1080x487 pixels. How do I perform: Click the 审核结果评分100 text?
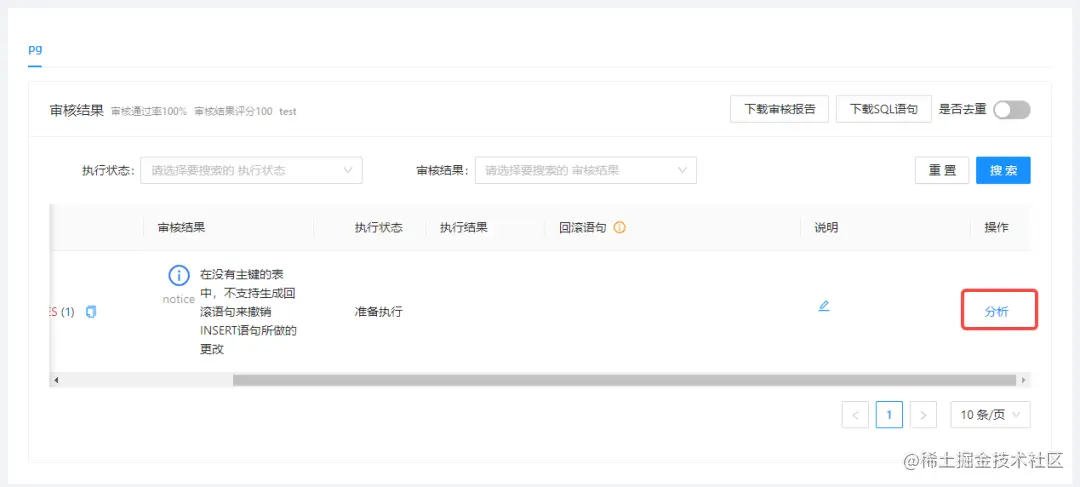[233, 111]
